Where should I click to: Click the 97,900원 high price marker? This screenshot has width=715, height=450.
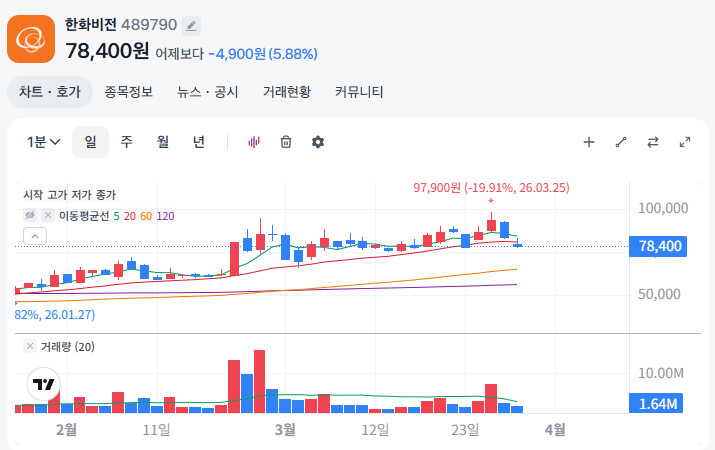491,187
